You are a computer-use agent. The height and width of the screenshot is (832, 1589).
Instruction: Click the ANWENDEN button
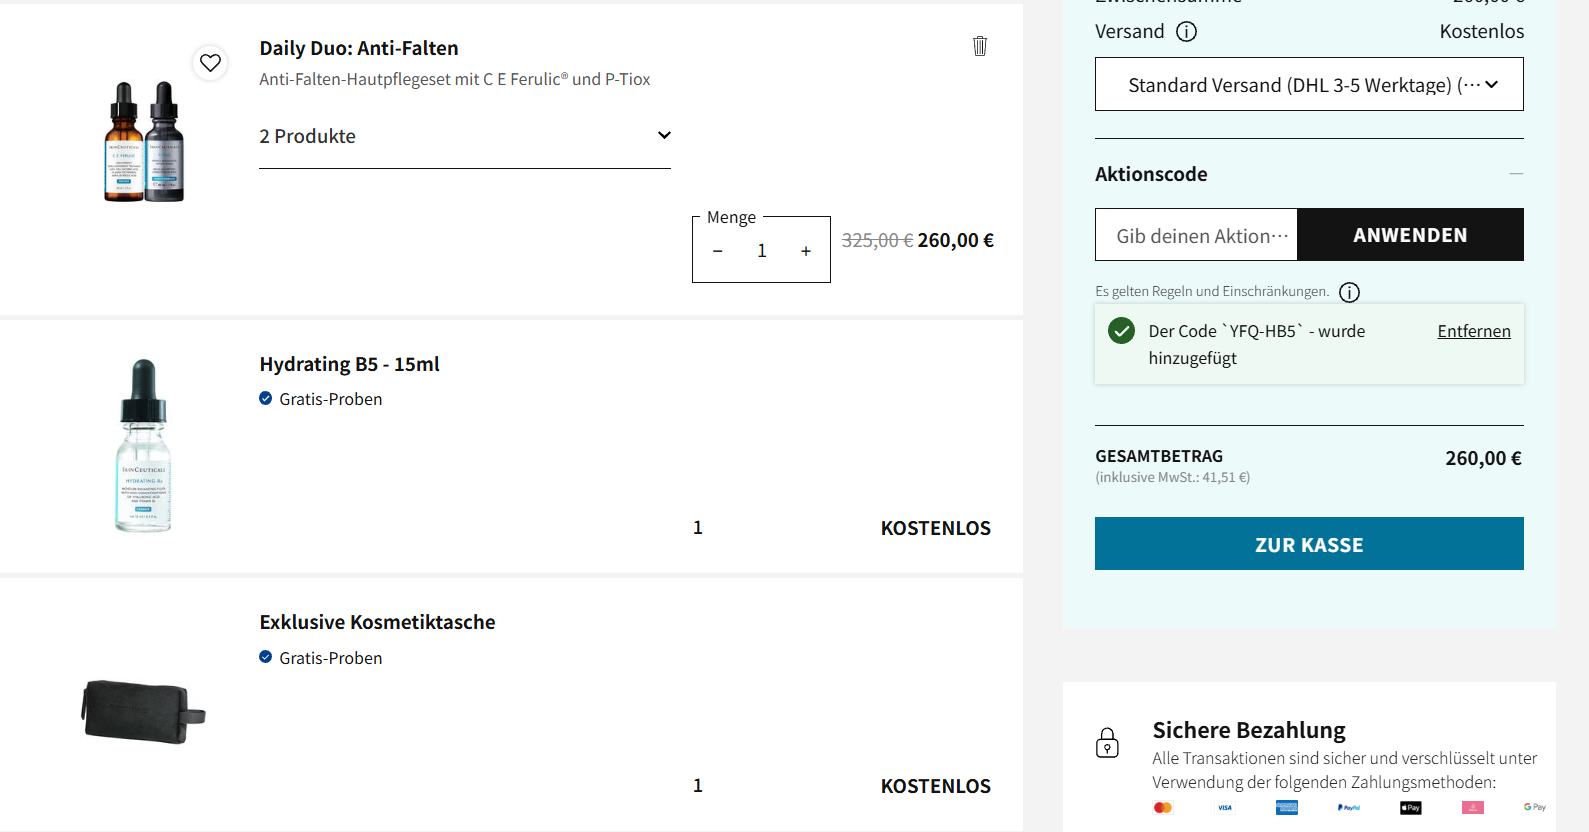(1409, 235)
